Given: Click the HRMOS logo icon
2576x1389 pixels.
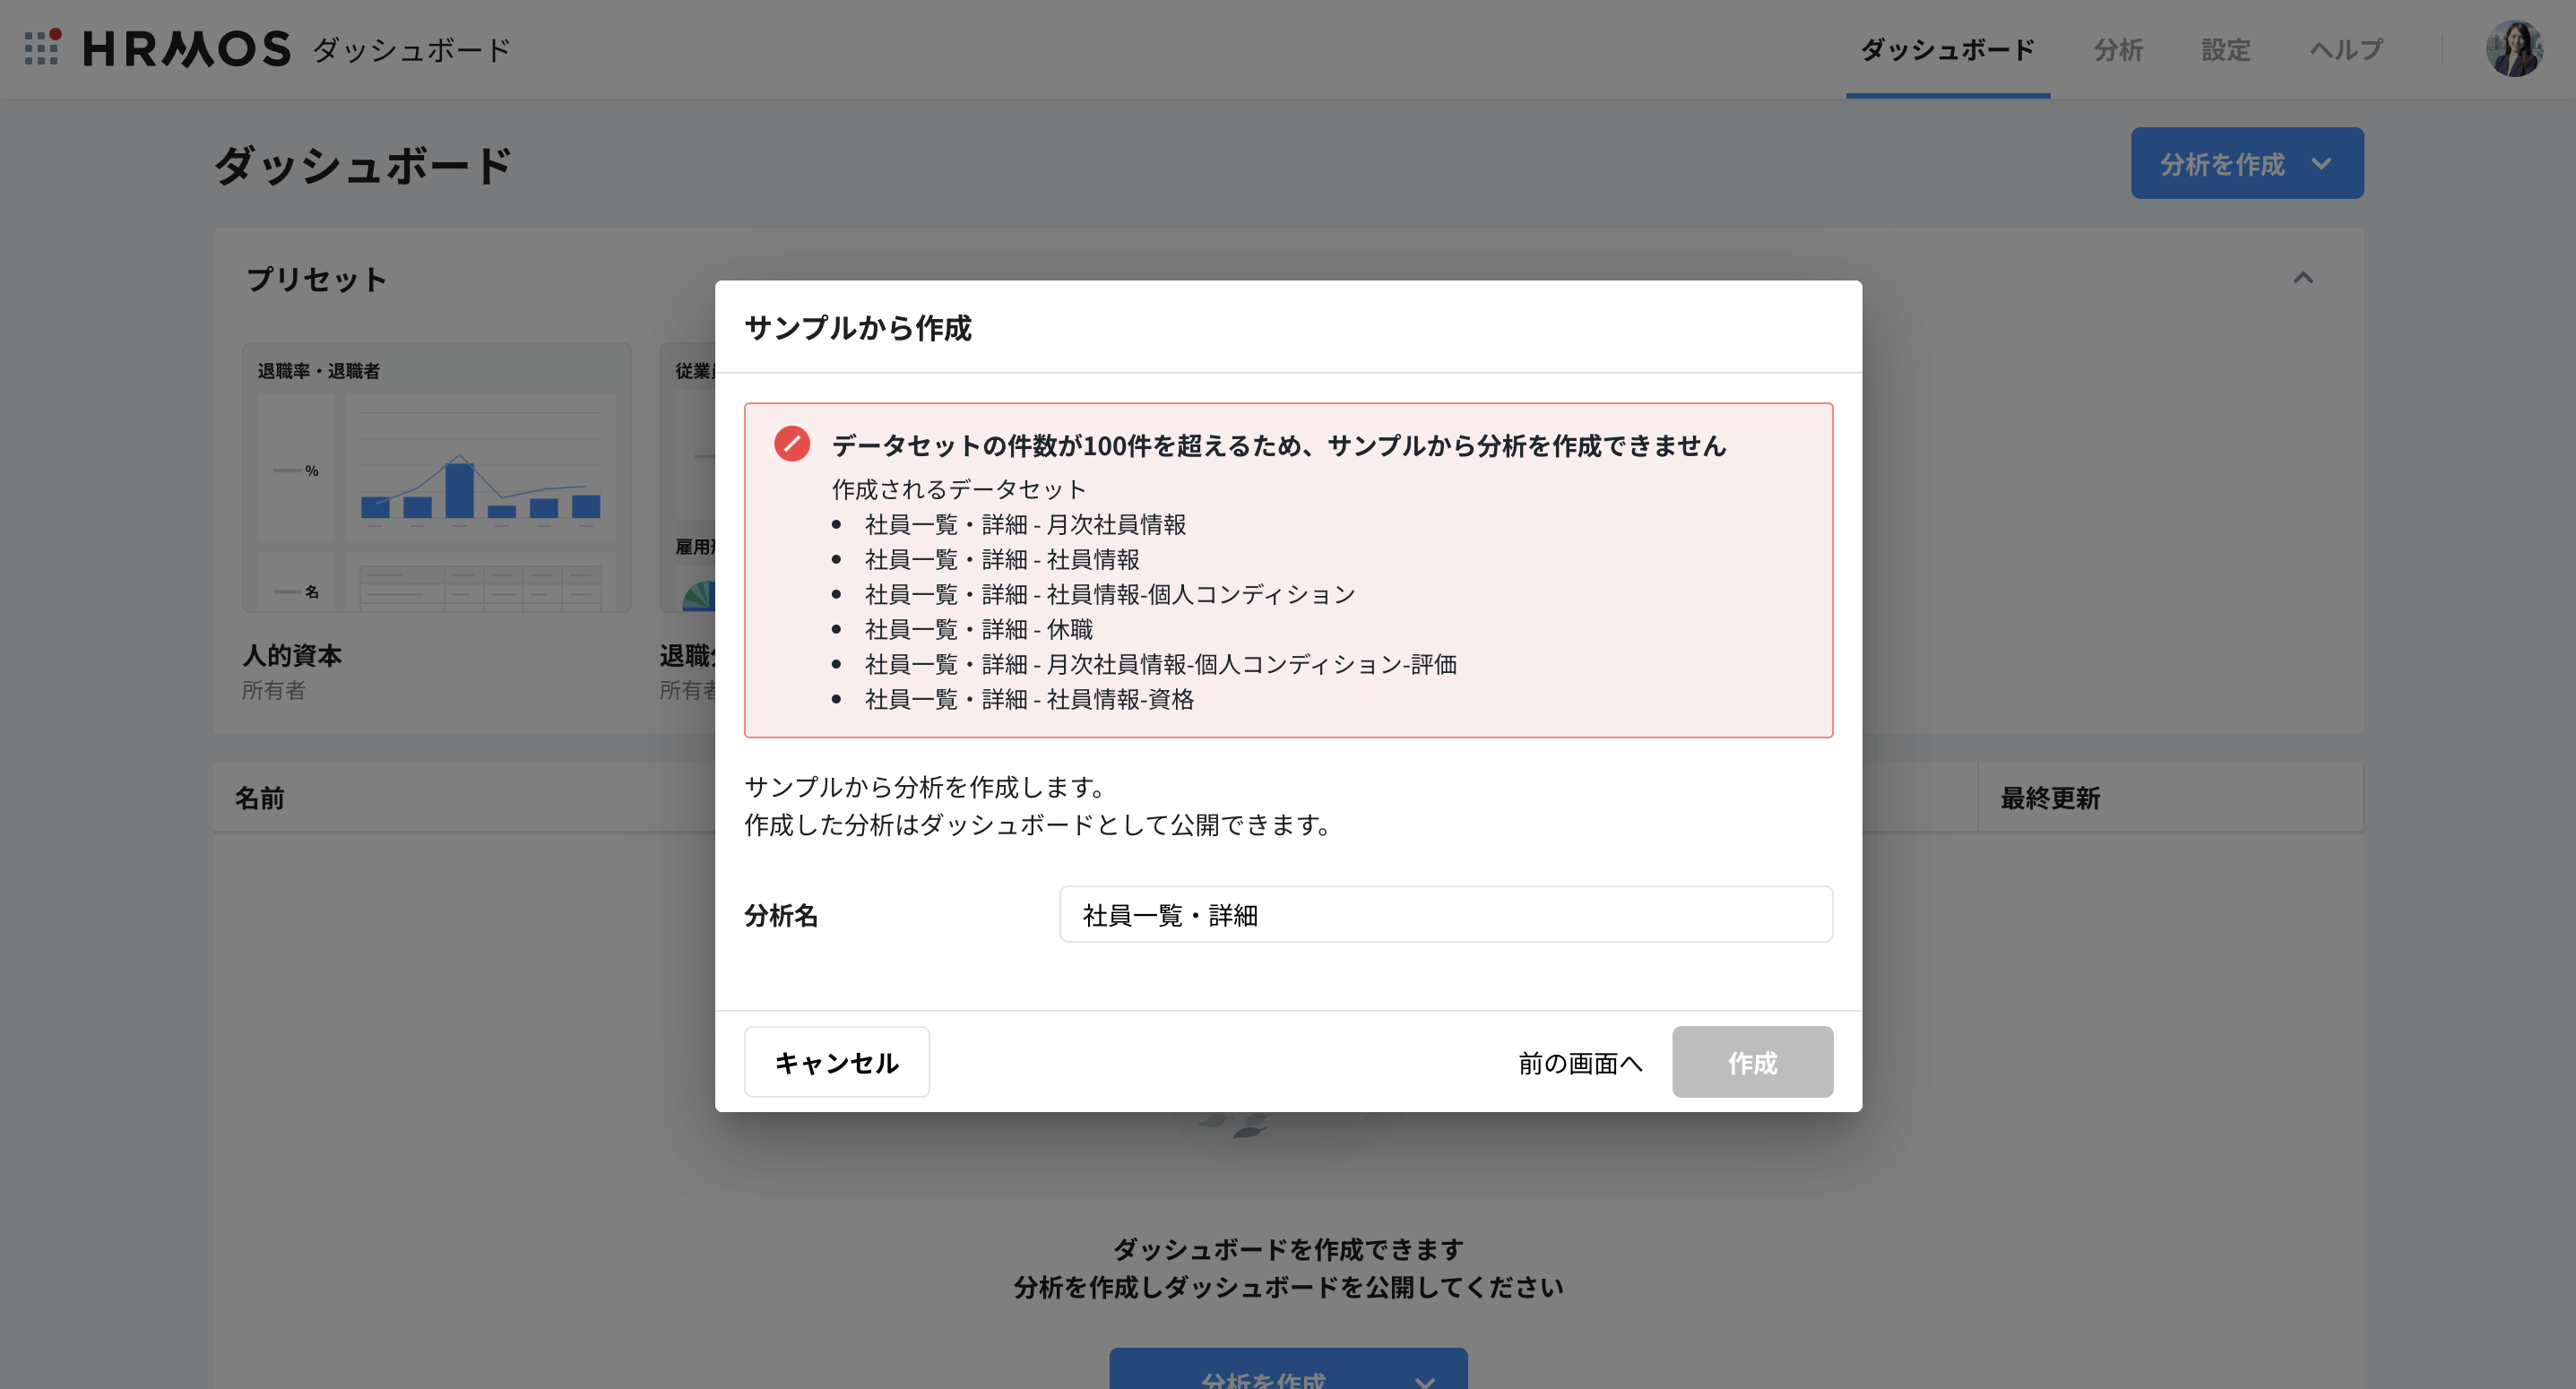Looking at the screenshot, I should (40, 47).
